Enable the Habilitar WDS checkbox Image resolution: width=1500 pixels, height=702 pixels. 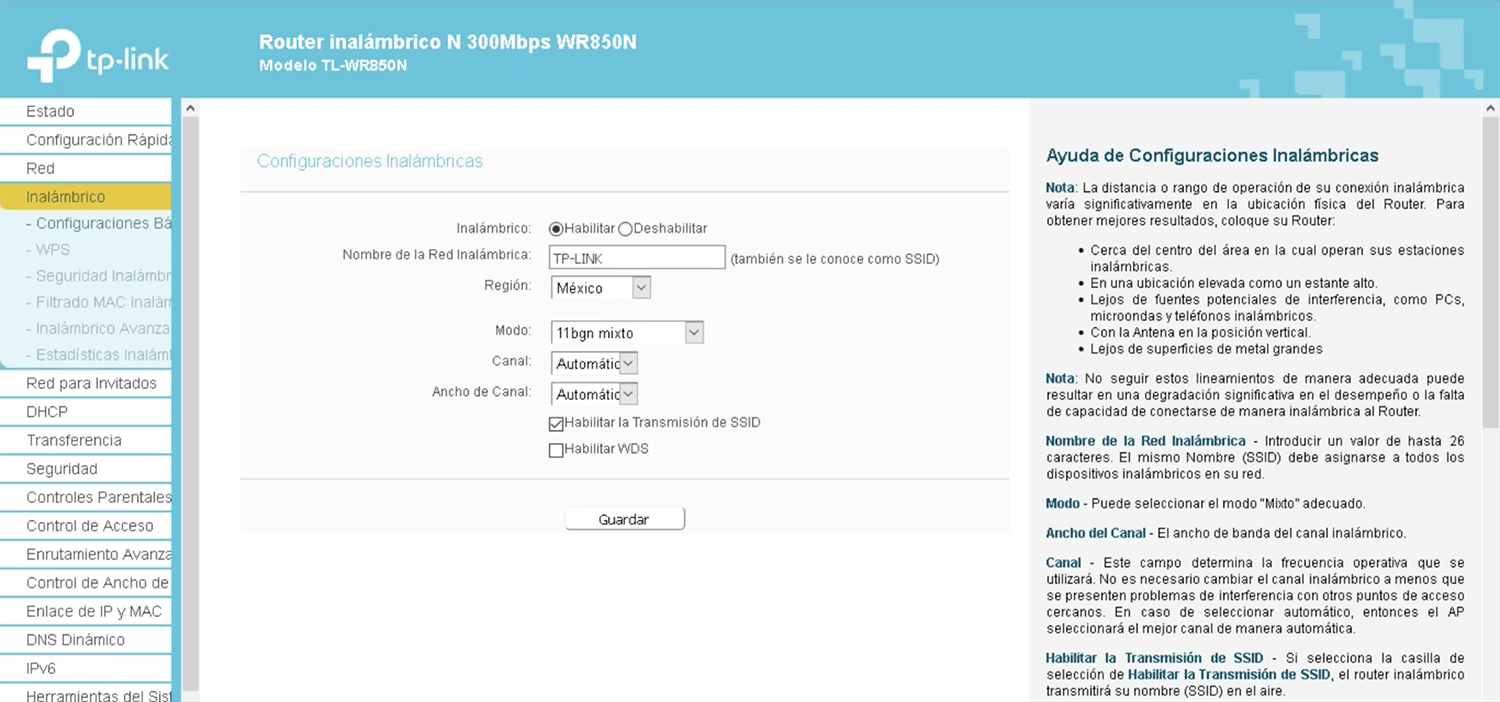(557, 451)
